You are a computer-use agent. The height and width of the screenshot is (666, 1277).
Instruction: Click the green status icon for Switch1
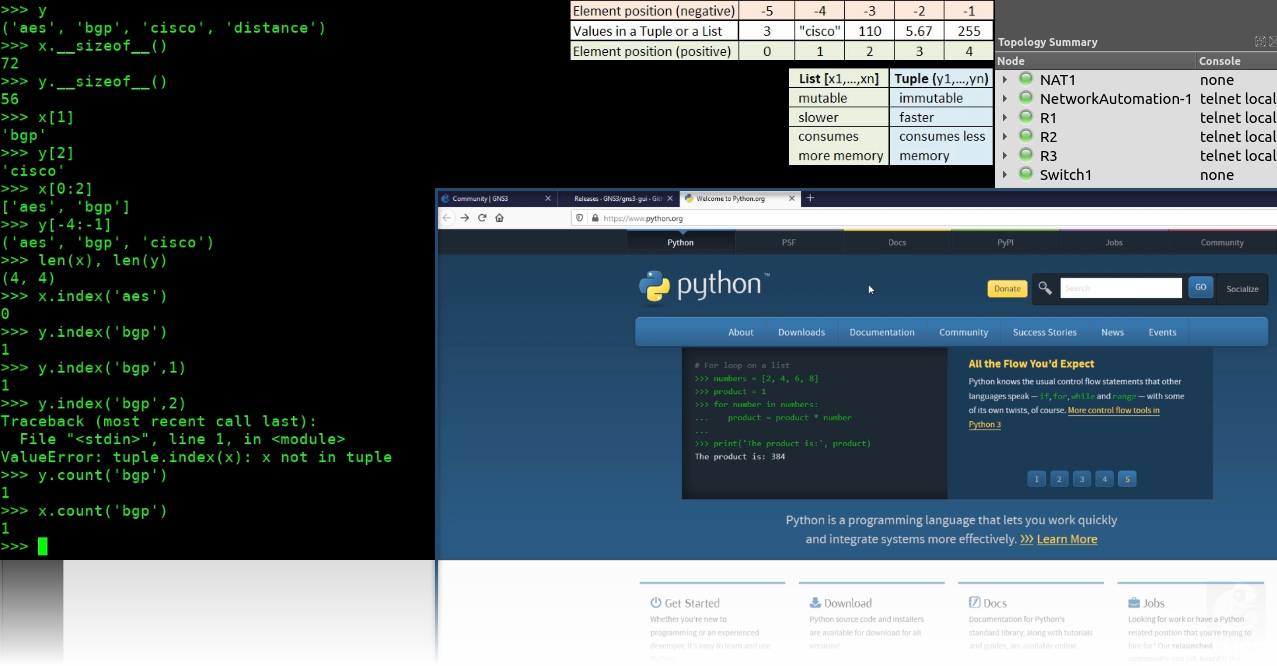tap(1025, 174)
